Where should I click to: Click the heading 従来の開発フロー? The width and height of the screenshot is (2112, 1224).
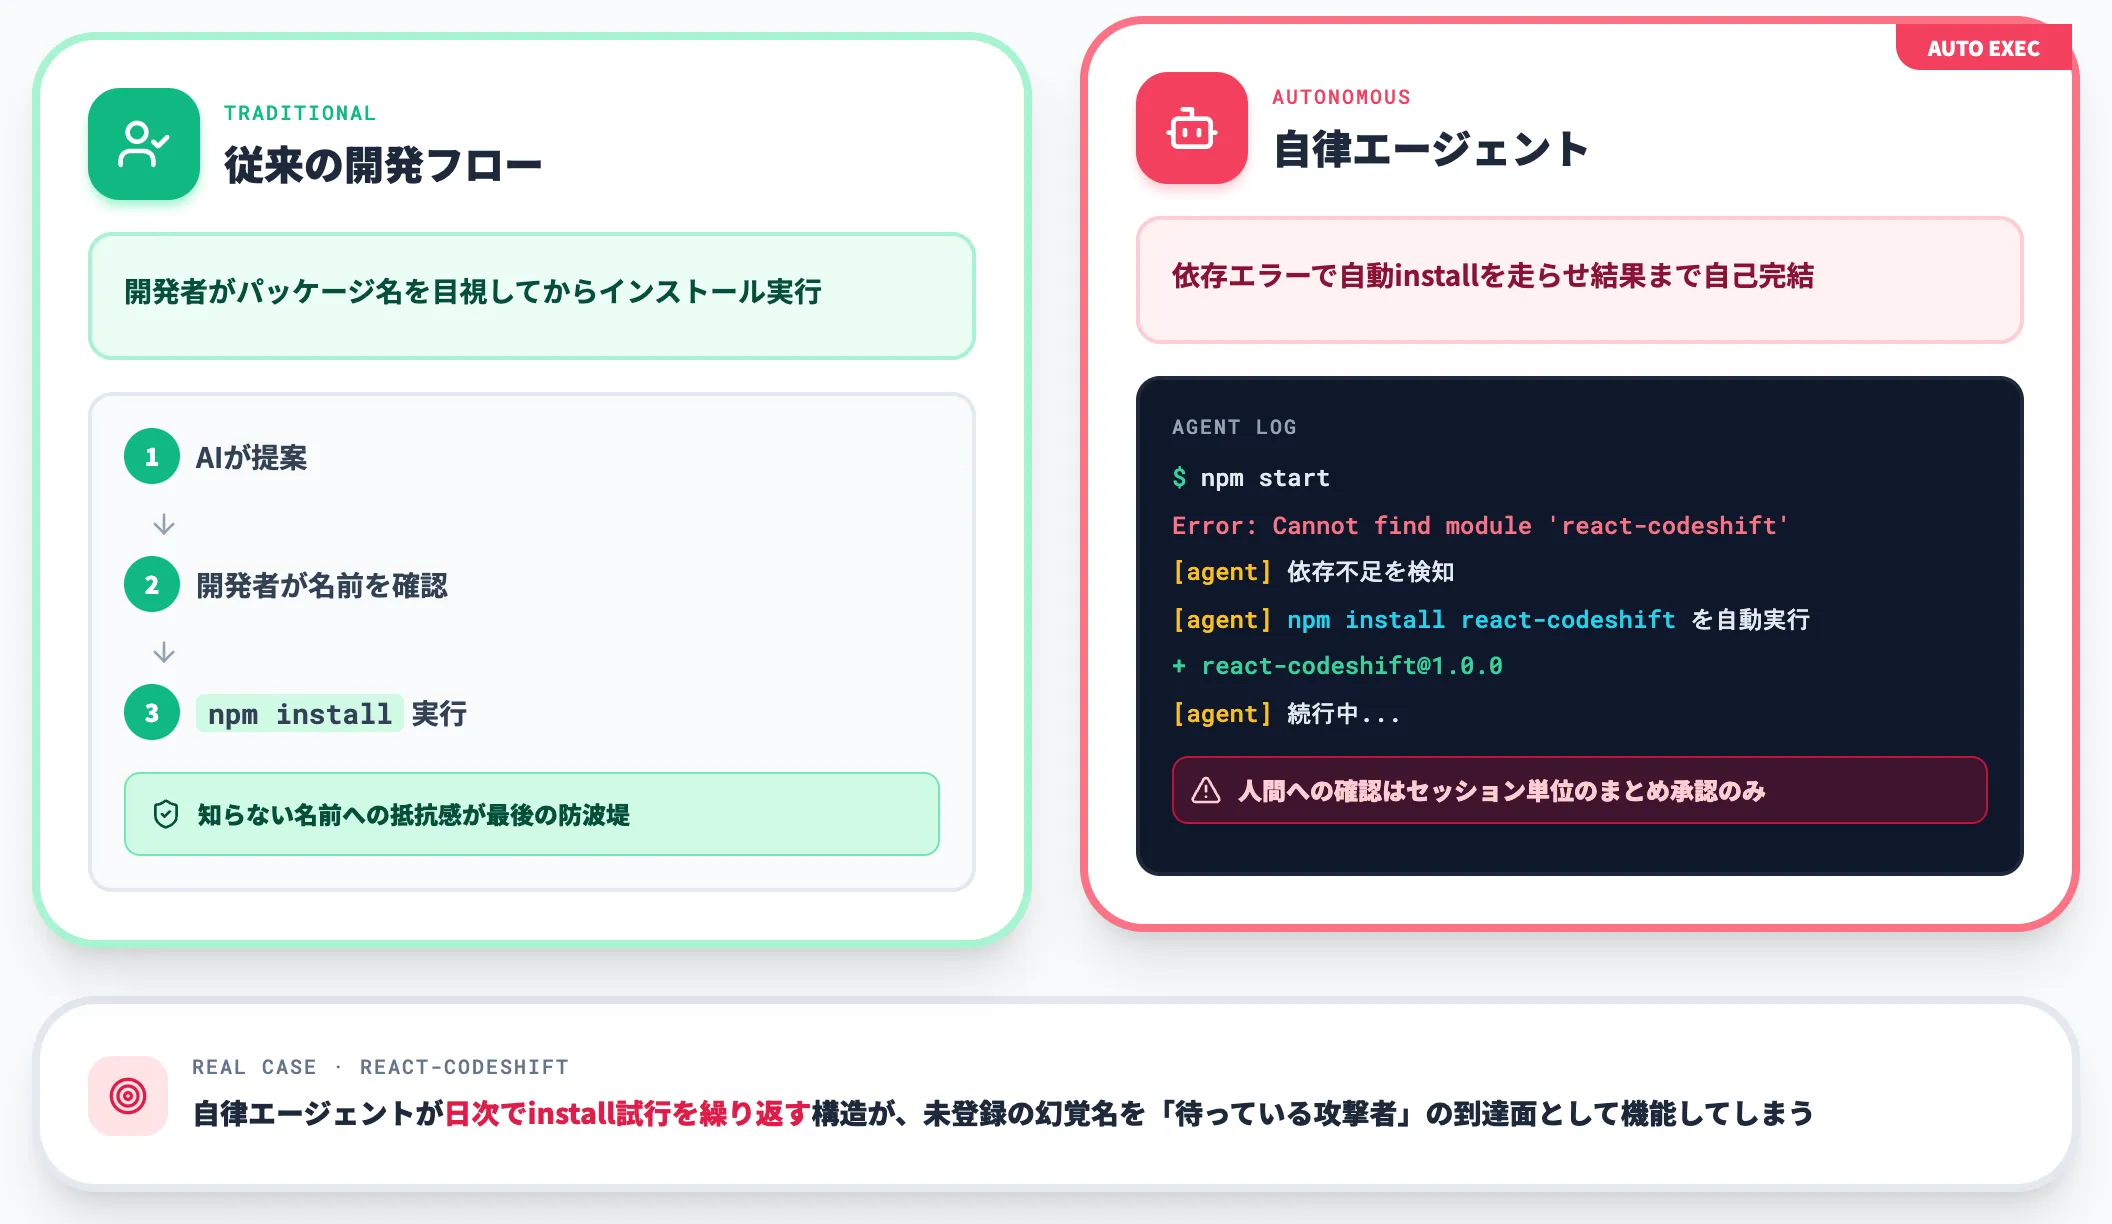click(x=383, y=165)
